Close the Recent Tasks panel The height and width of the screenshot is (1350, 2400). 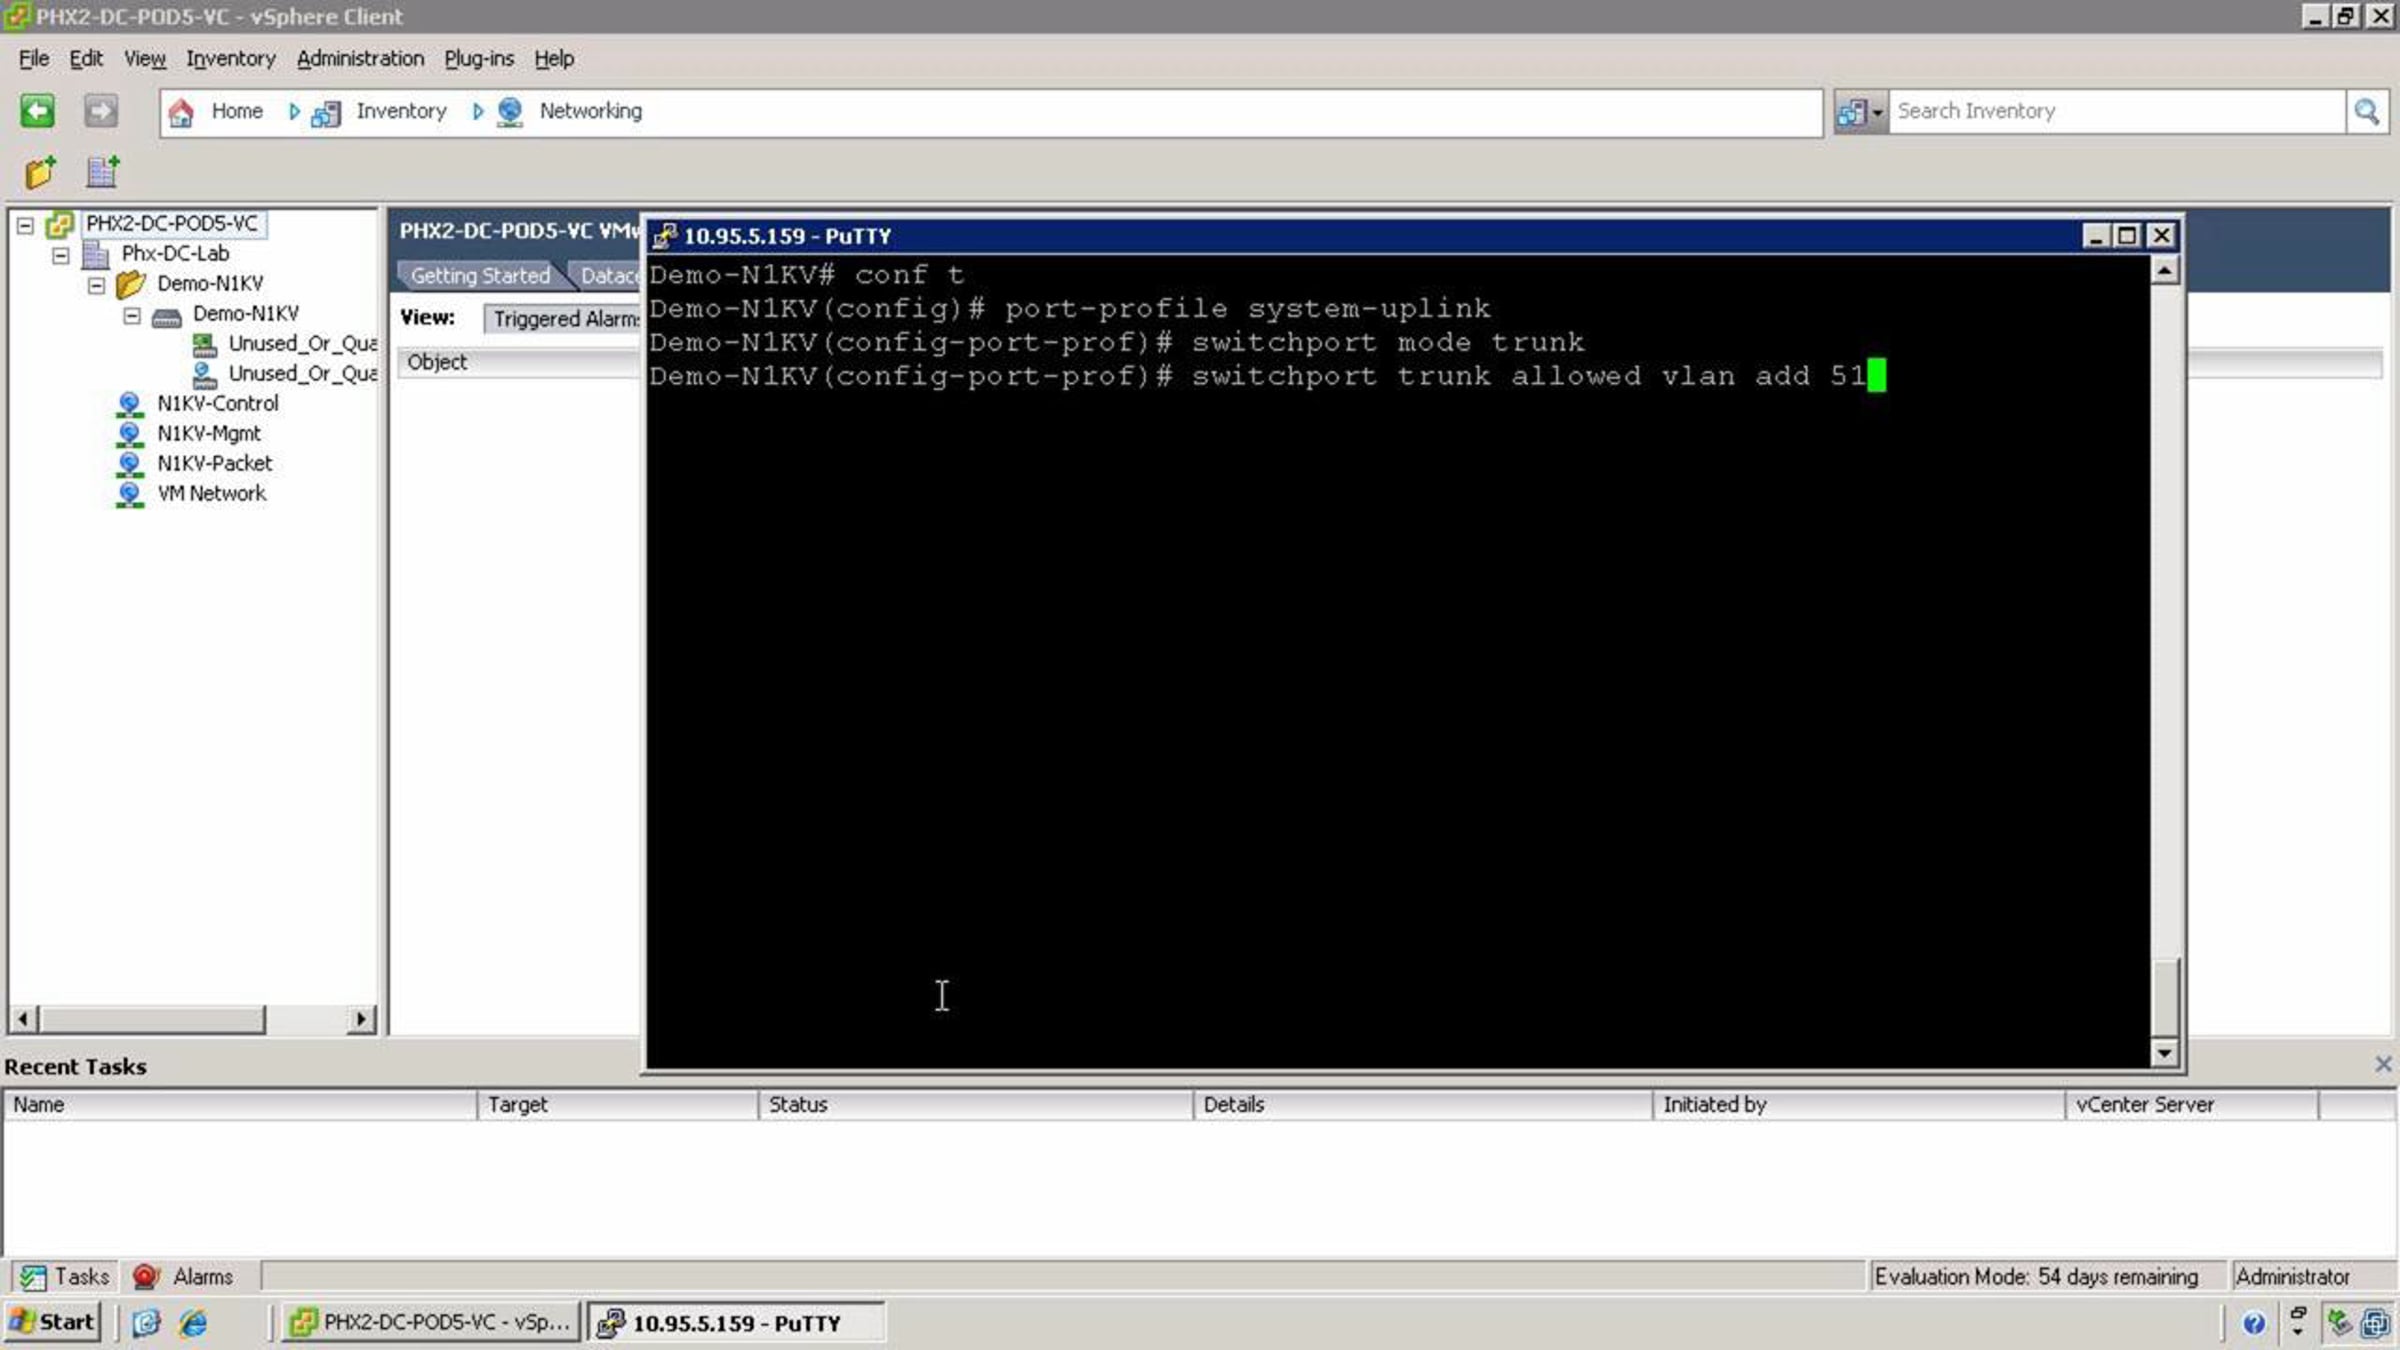2383,1064
